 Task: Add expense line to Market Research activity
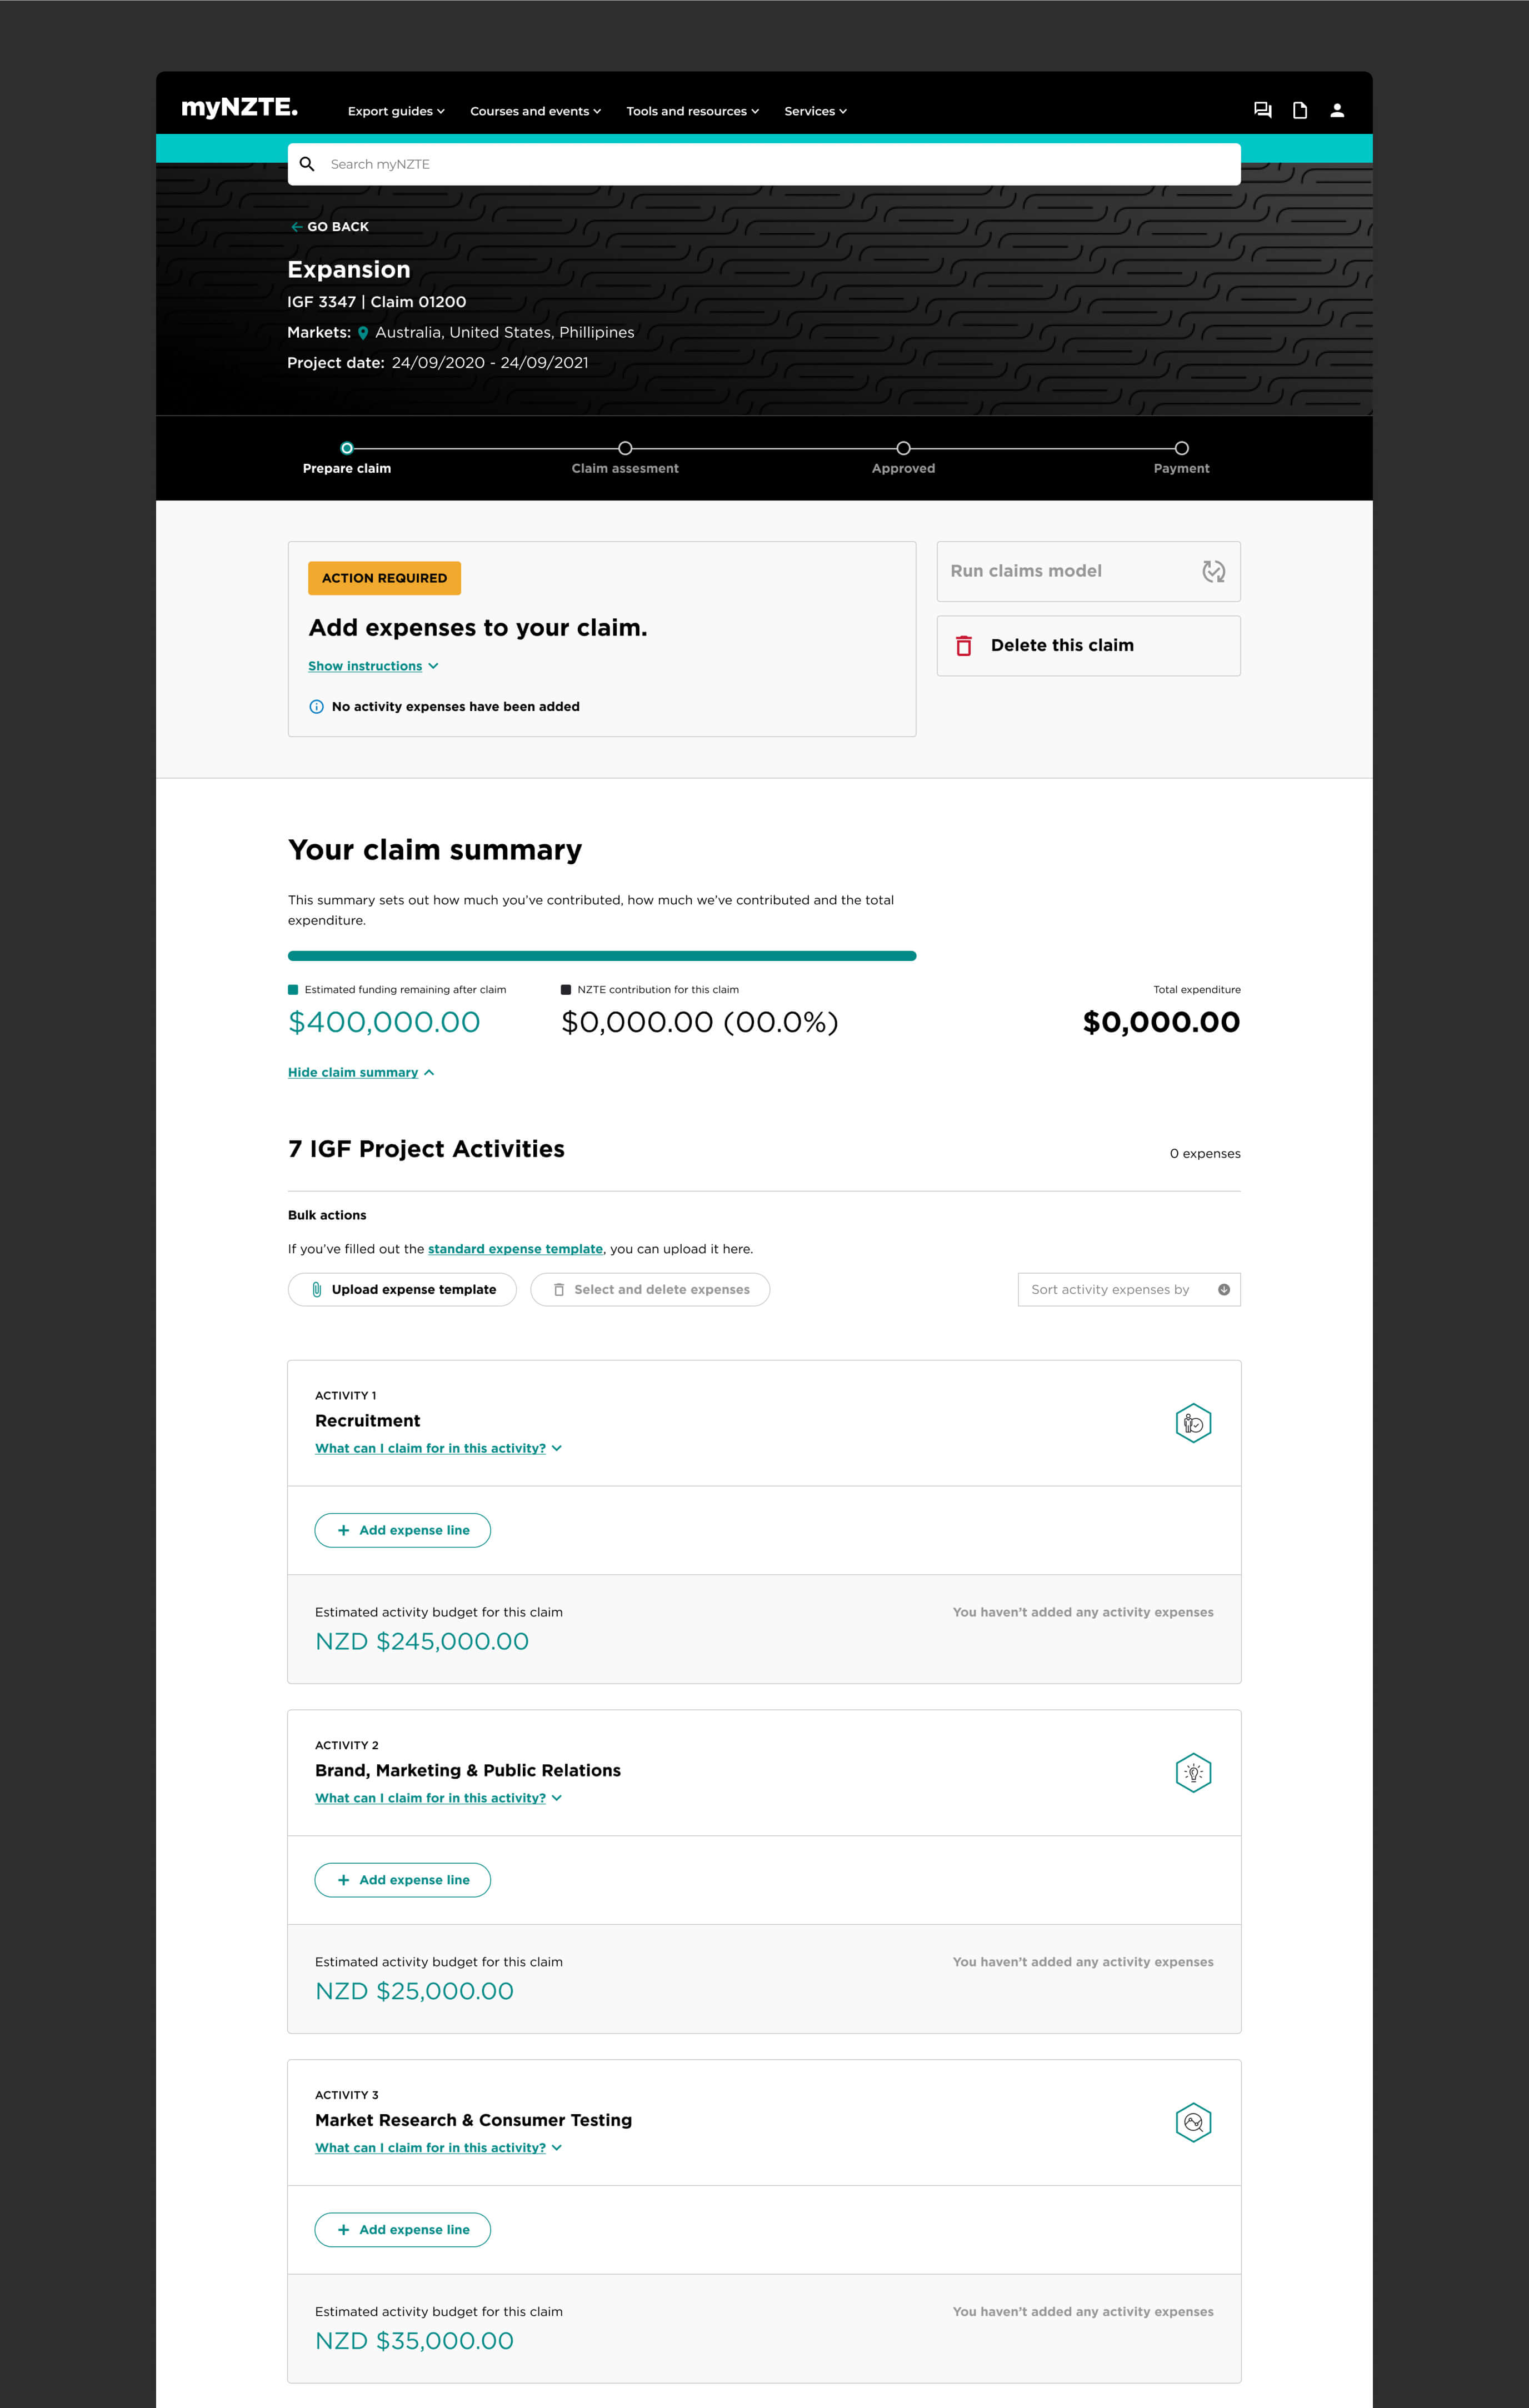pyautogui.click(x=402, y=2229)
